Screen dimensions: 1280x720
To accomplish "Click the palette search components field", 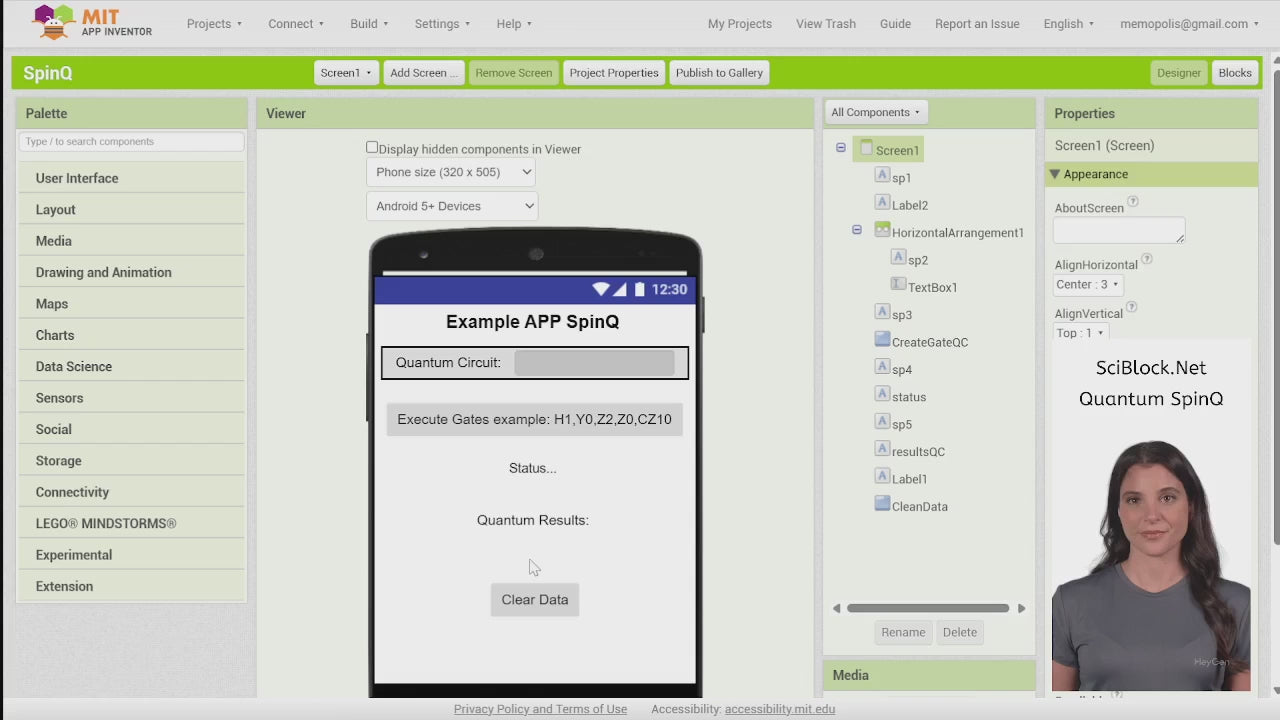I will point(131,142).
